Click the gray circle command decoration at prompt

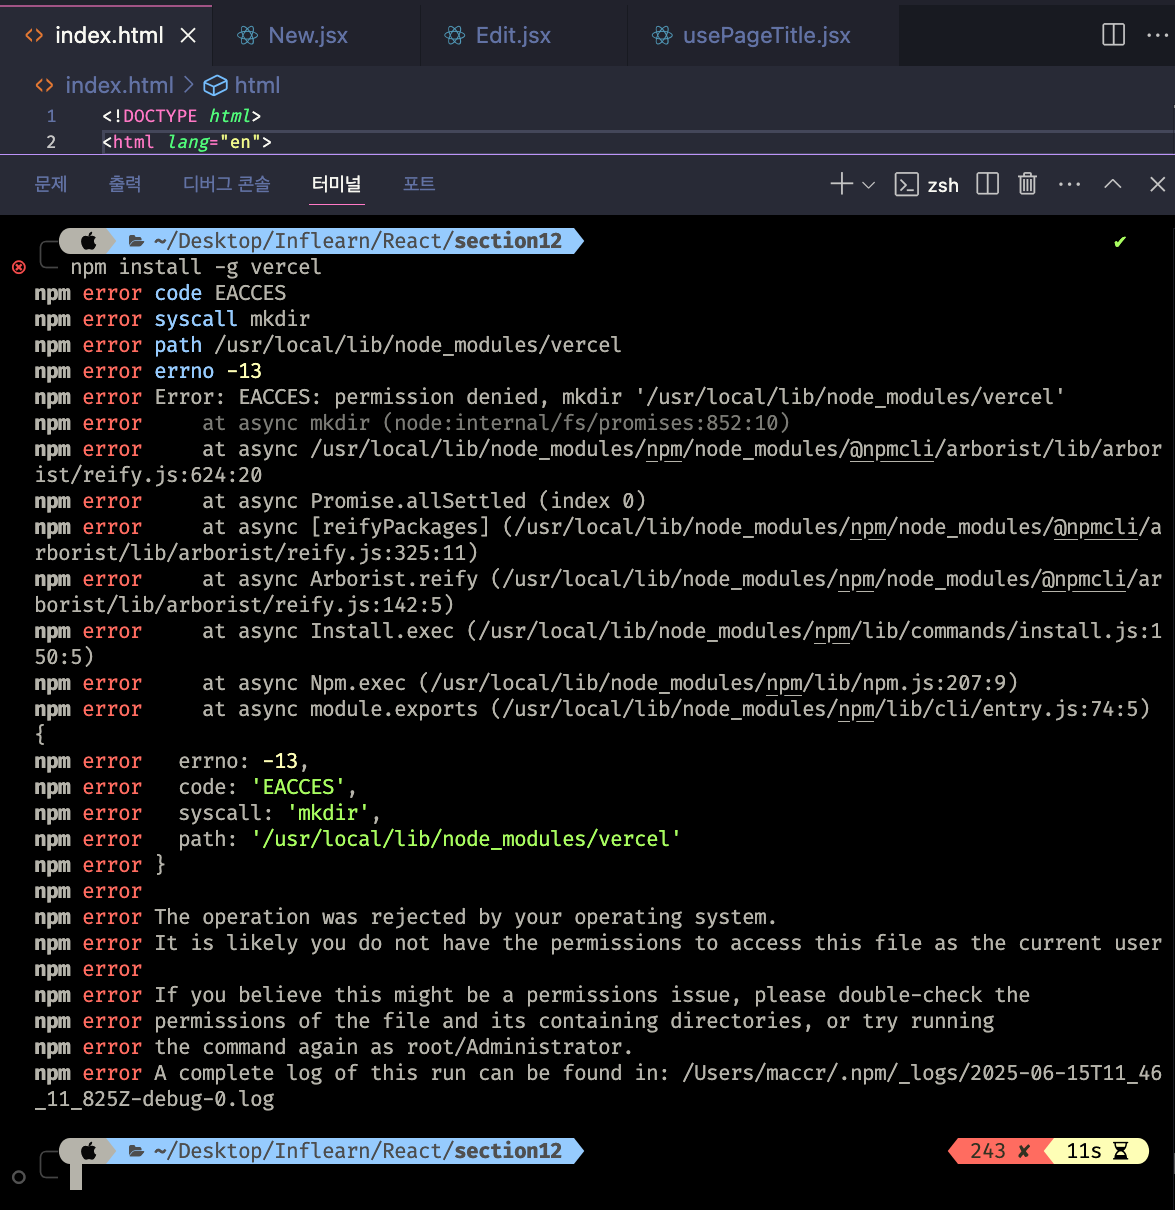19,1177
